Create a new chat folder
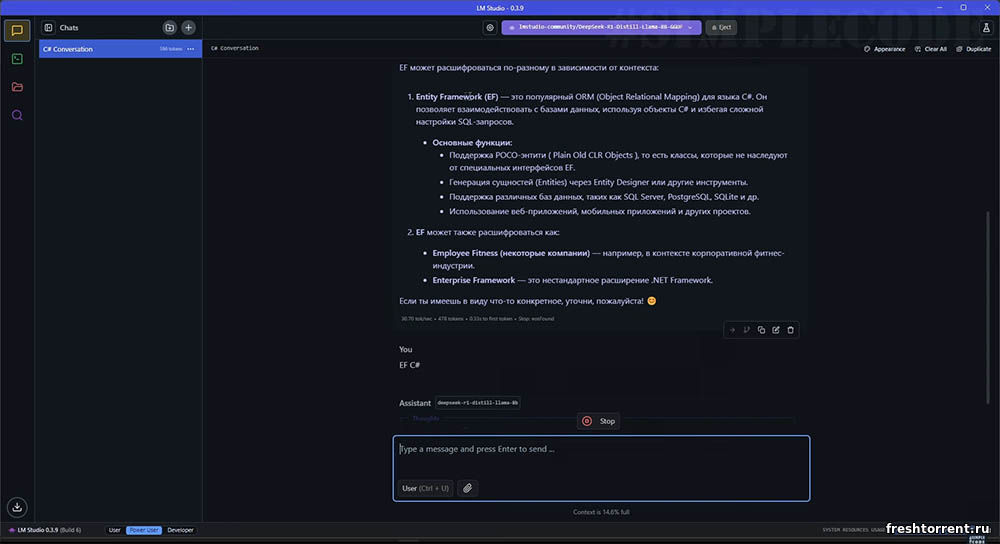Screen dimensions: 1000x544 pyautogui.click(x=169, y=27)
